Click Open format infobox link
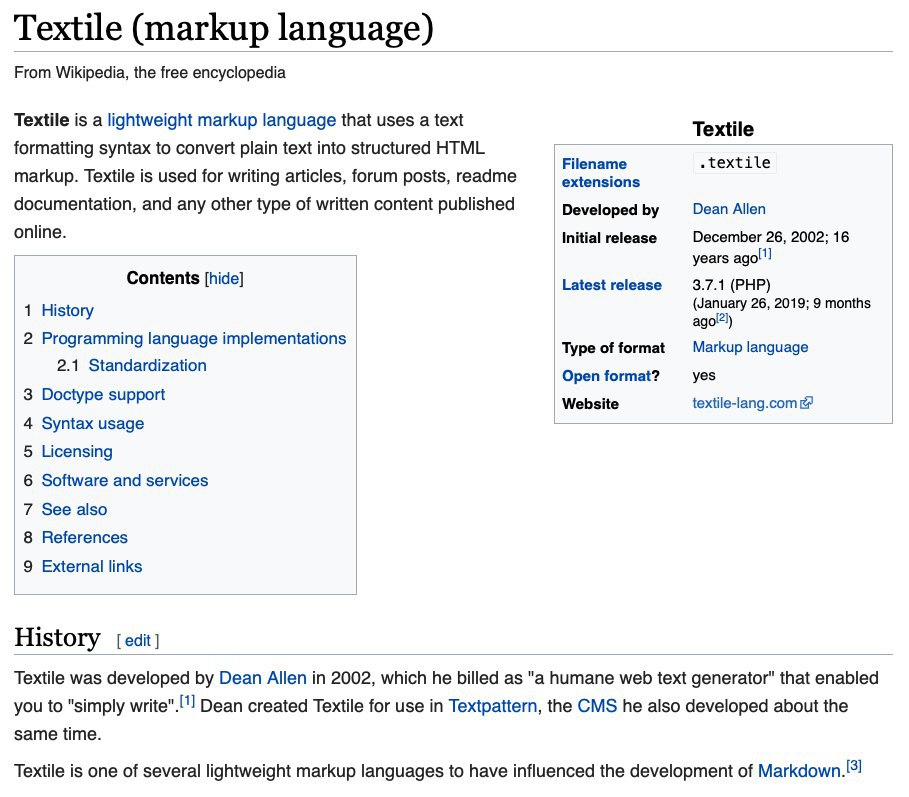Screen dimensions: 909x797 pyautogui.click(x=606, y=376)
